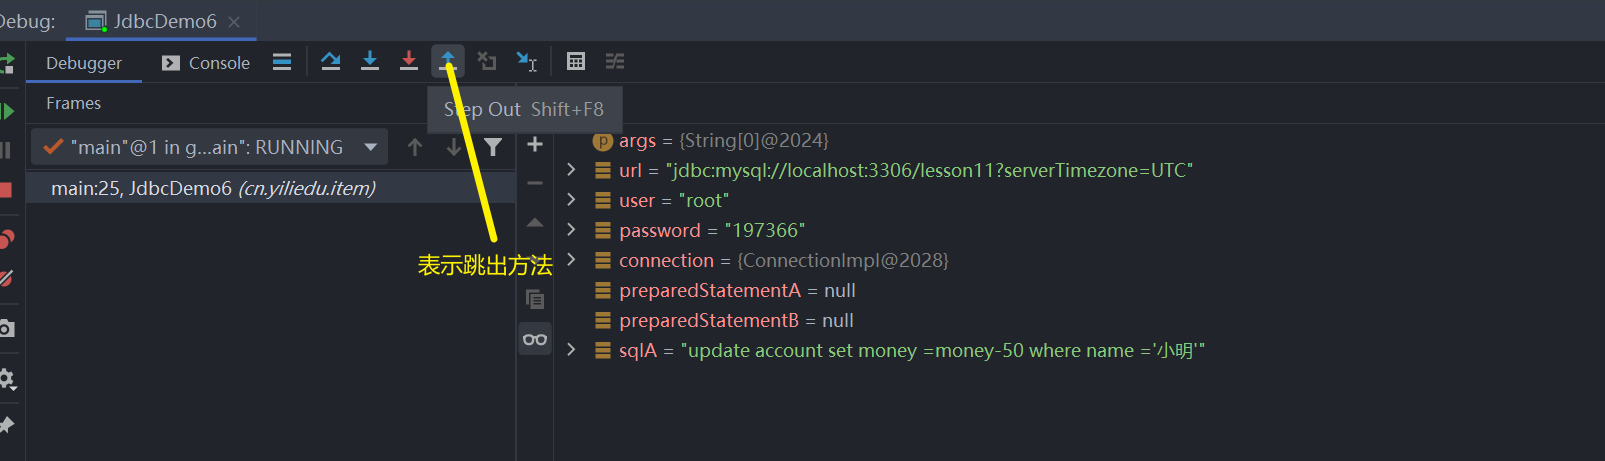Select the main:25, JdbcDemo6 stack frame
The height and width of the screenshot is (461, 1605).
(214, 188)
